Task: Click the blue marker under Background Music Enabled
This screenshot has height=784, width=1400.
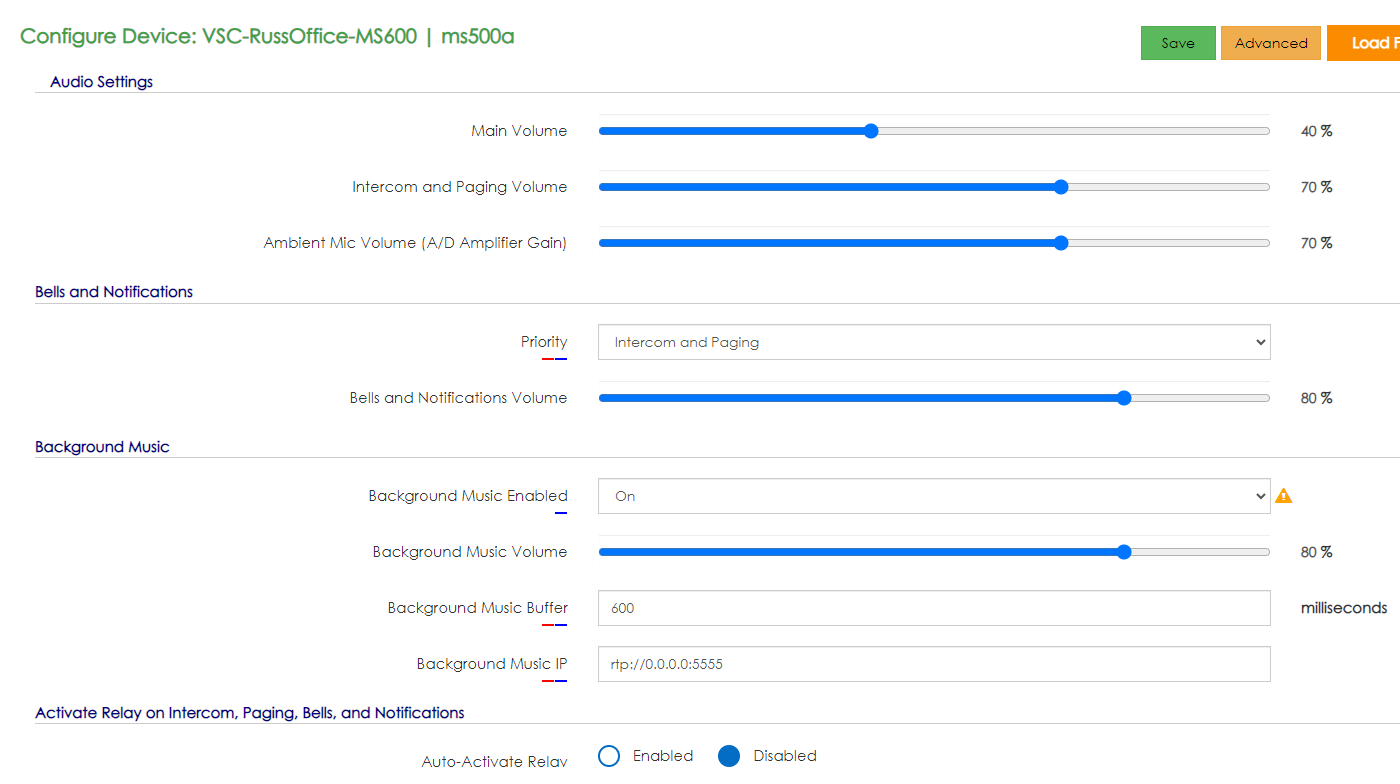Action: tap(561, 513)
